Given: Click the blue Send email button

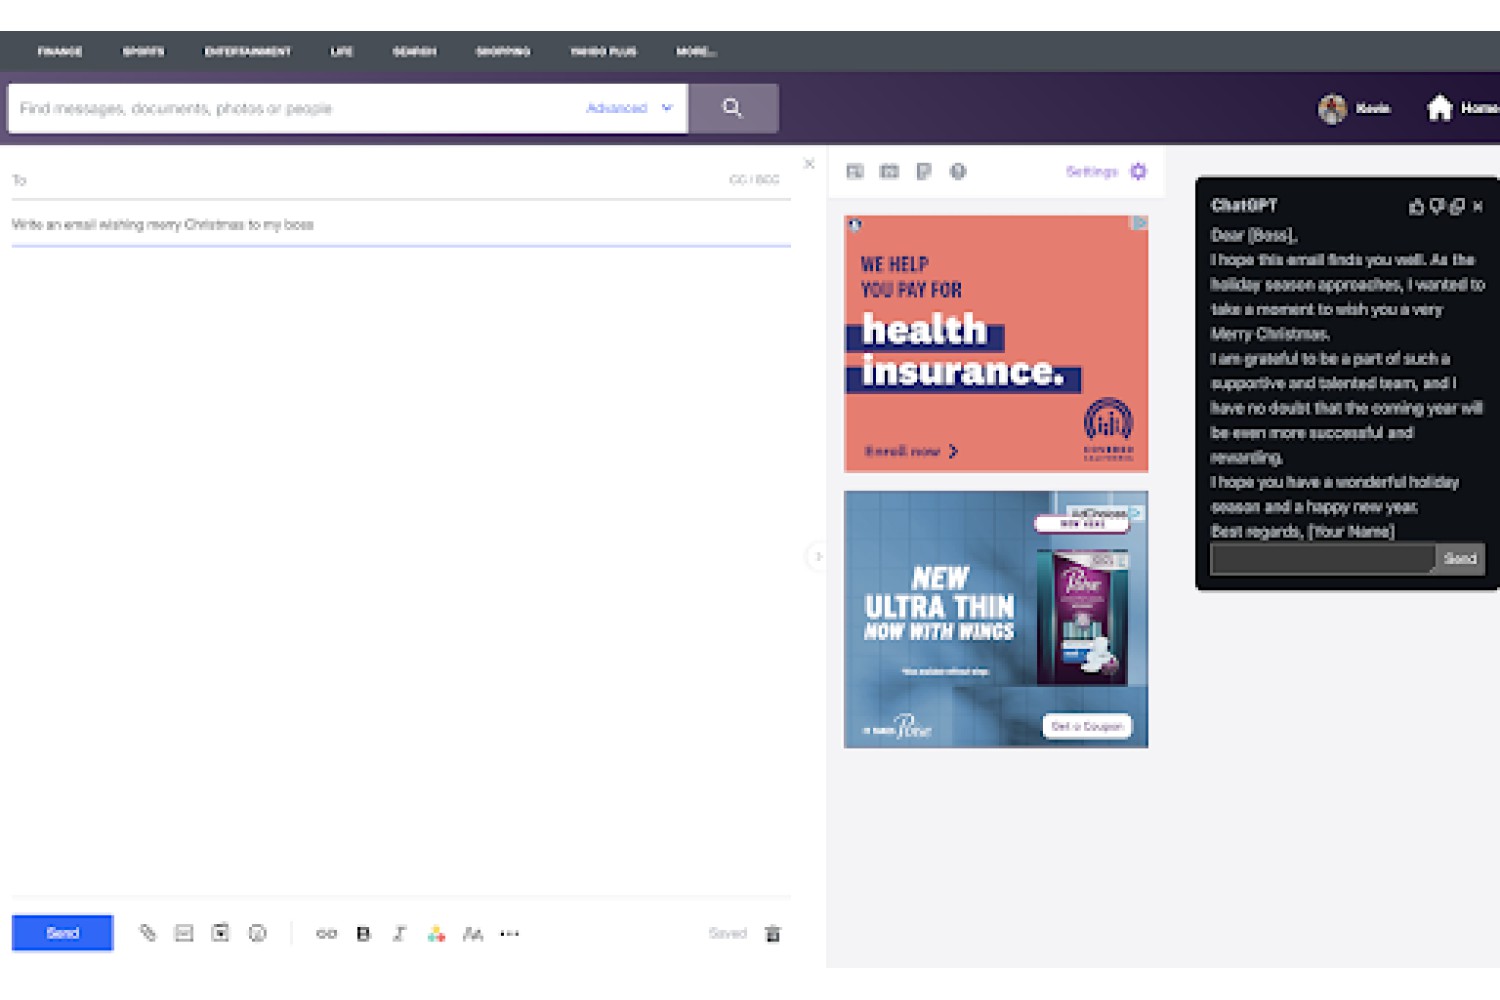Looking at the screenshot, I should tap(62, 933).
